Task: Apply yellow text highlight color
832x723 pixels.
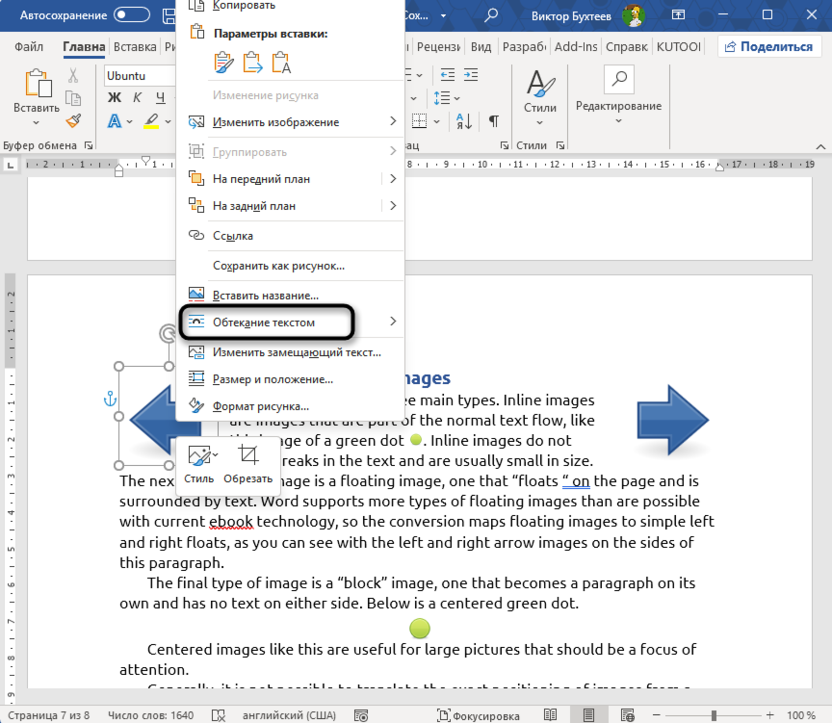Action: pyautogui.click(x=152, y=121)
